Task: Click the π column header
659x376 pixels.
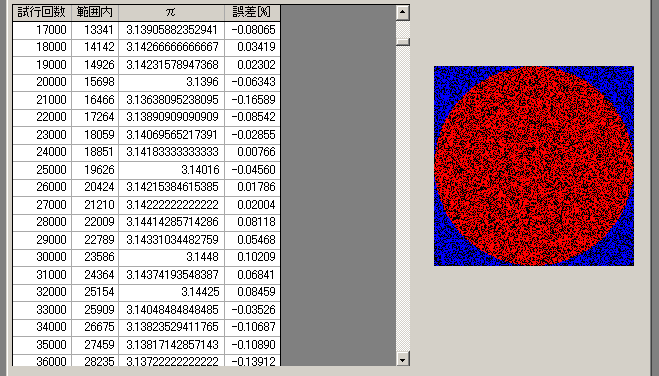Action: (x=171, y=13)
